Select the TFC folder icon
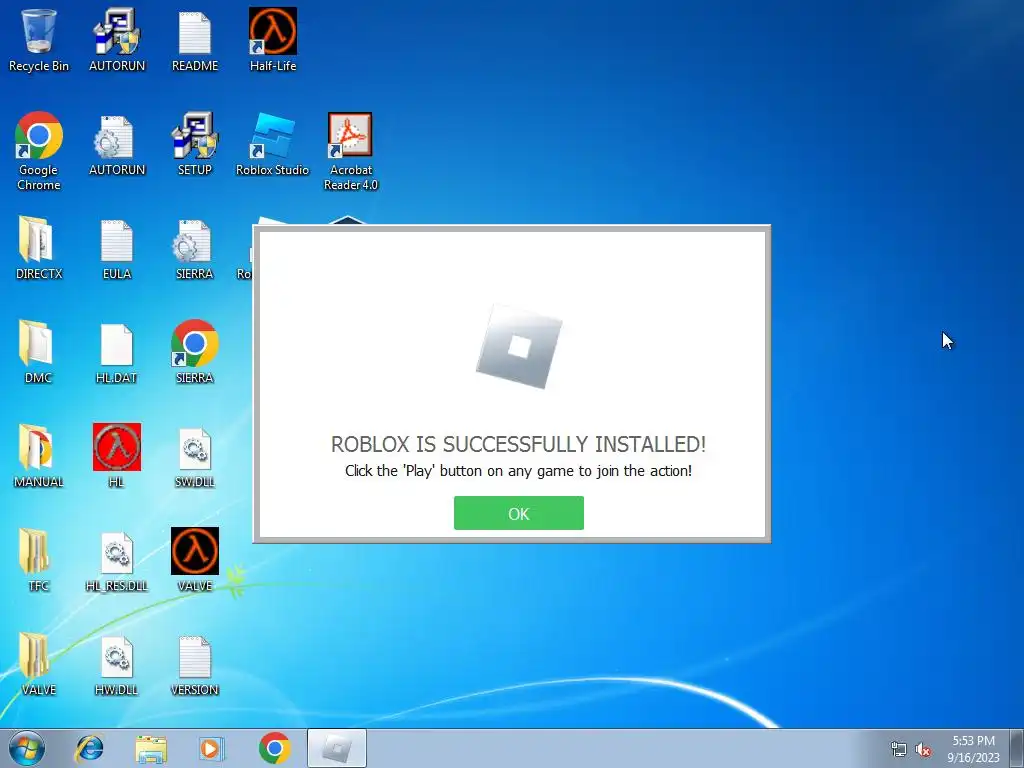 tap(39, 560)
